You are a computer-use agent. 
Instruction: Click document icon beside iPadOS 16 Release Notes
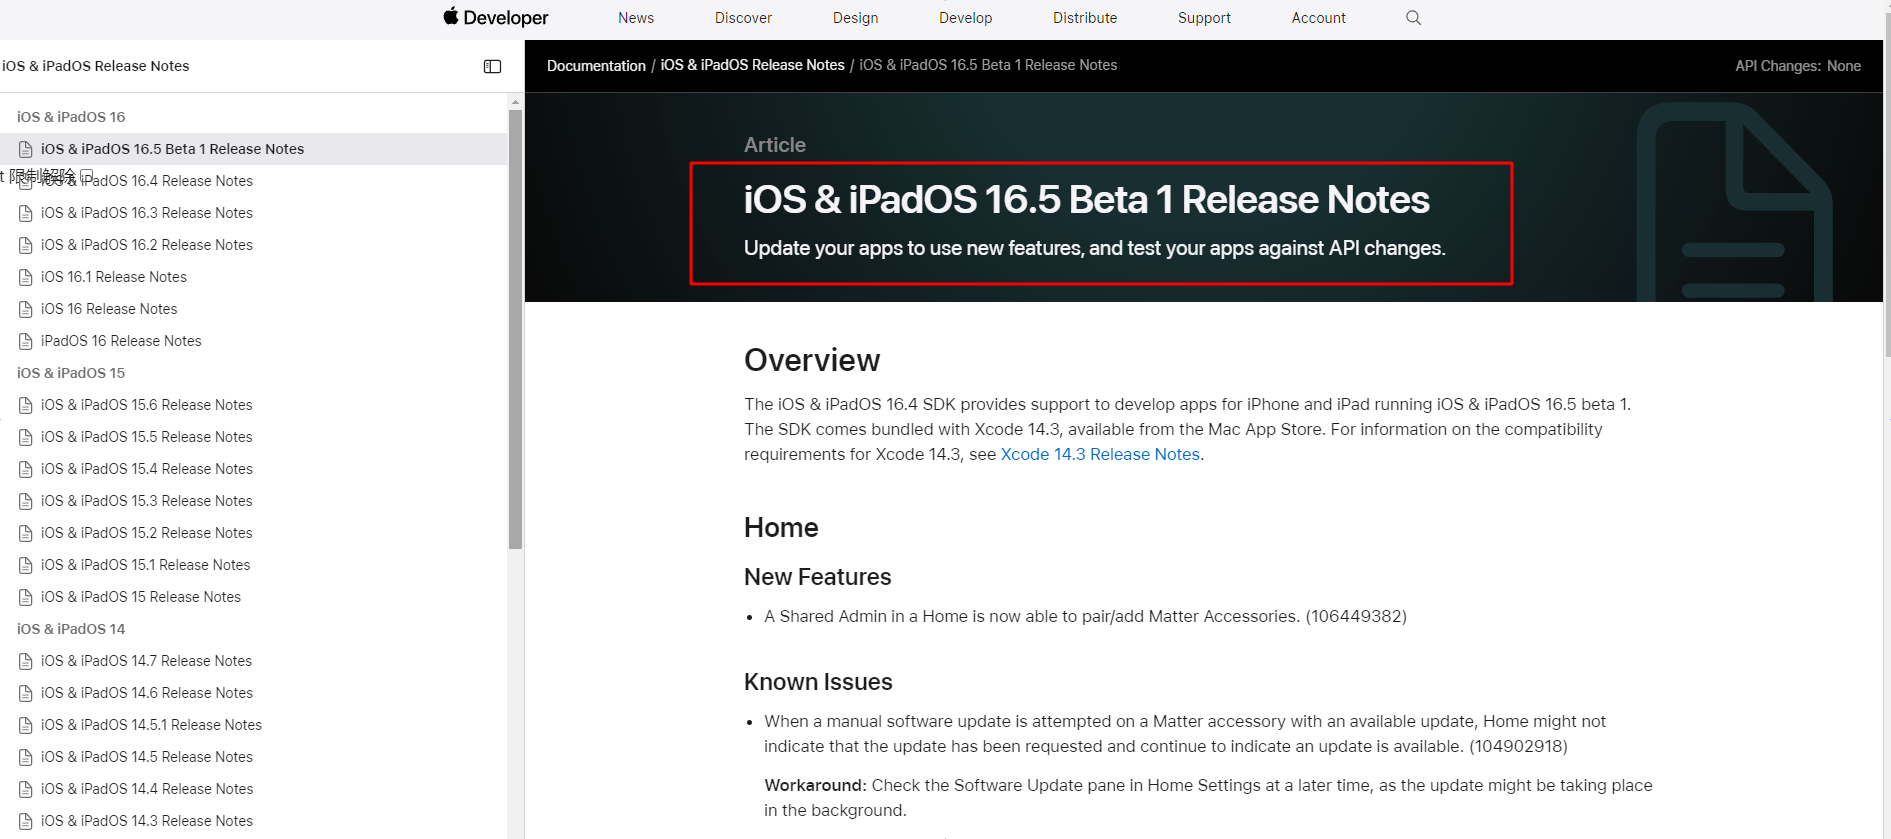tap(26, 341)
